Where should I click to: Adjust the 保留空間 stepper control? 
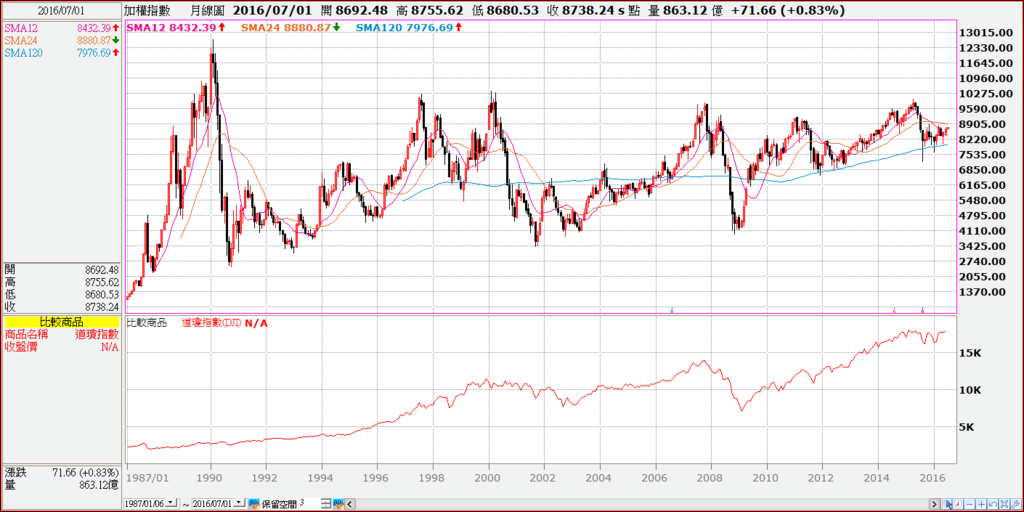point(326,504)
